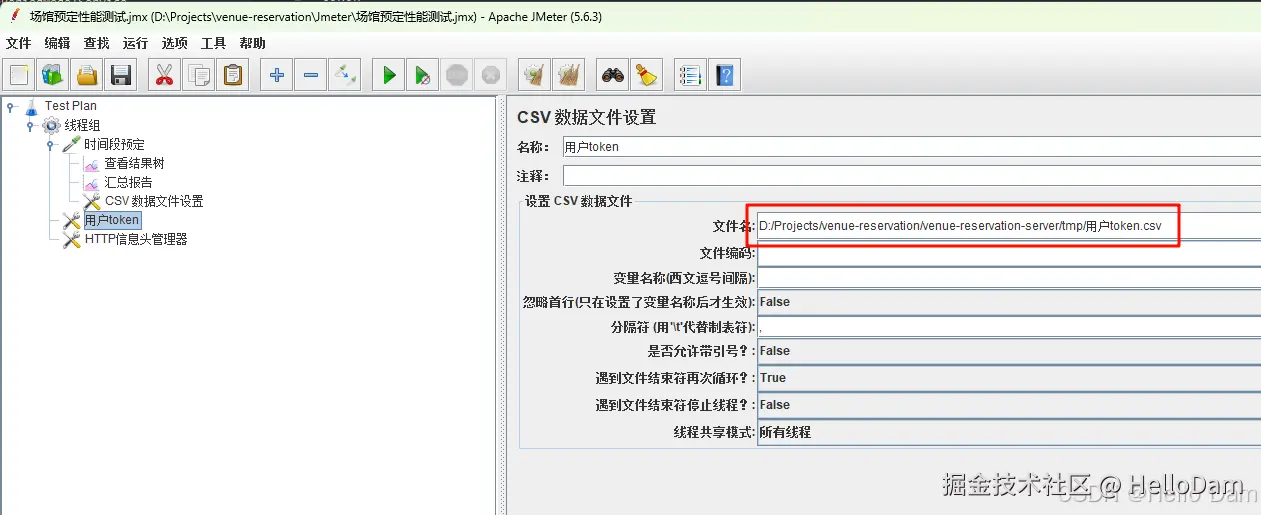Select the HTTP信息头管理器 tree item
Screen dimensions: 1261x515
[x=136, y=239]
